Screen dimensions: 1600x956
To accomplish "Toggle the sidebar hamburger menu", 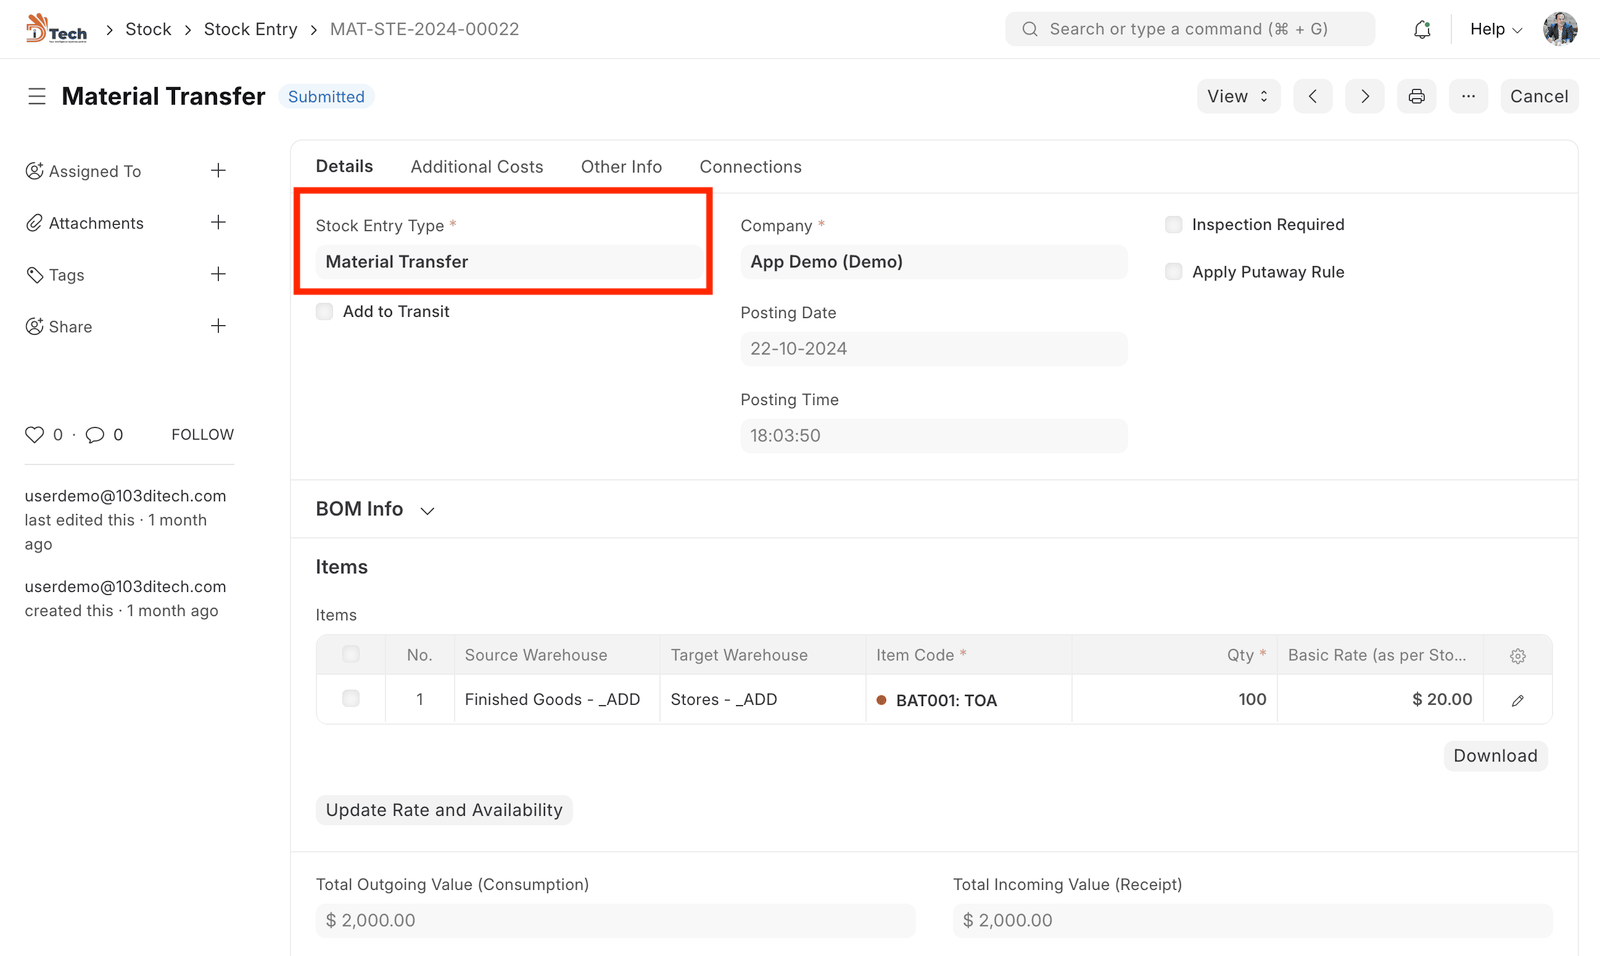I will point(37,97).
